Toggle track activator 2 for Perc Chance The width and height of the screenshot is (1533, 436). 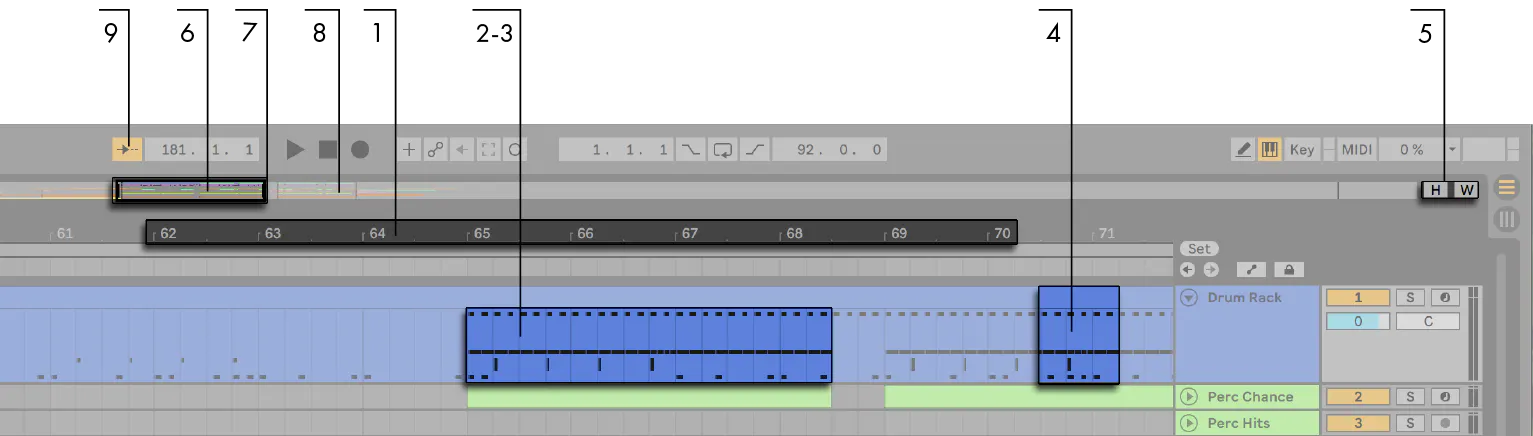pos(1358,397)
